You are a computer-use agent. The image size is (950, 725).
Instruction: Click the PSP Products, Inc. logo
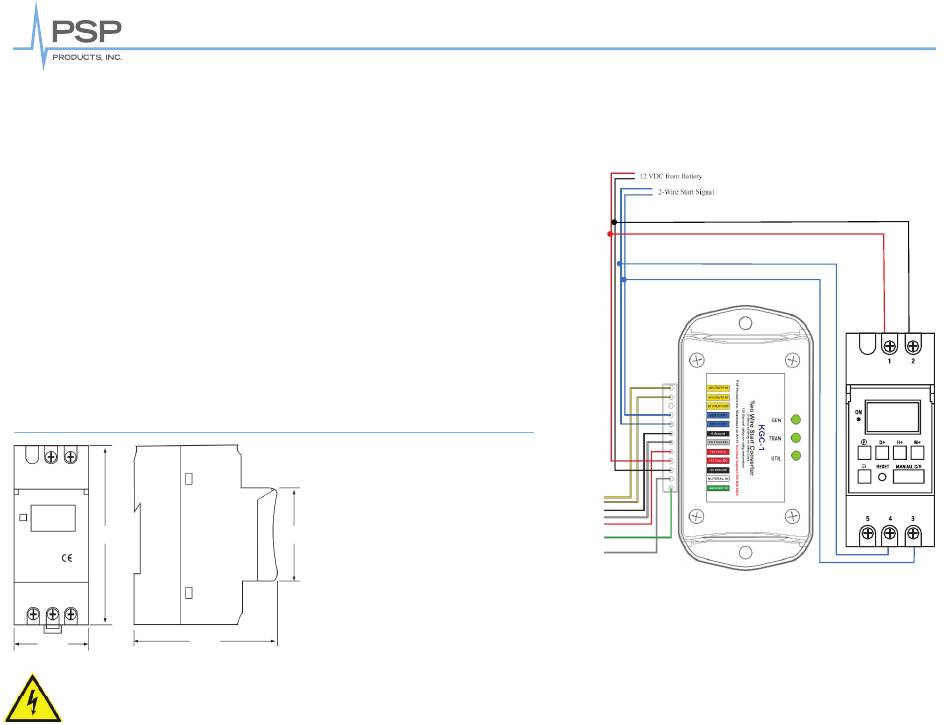coord(68,38)
